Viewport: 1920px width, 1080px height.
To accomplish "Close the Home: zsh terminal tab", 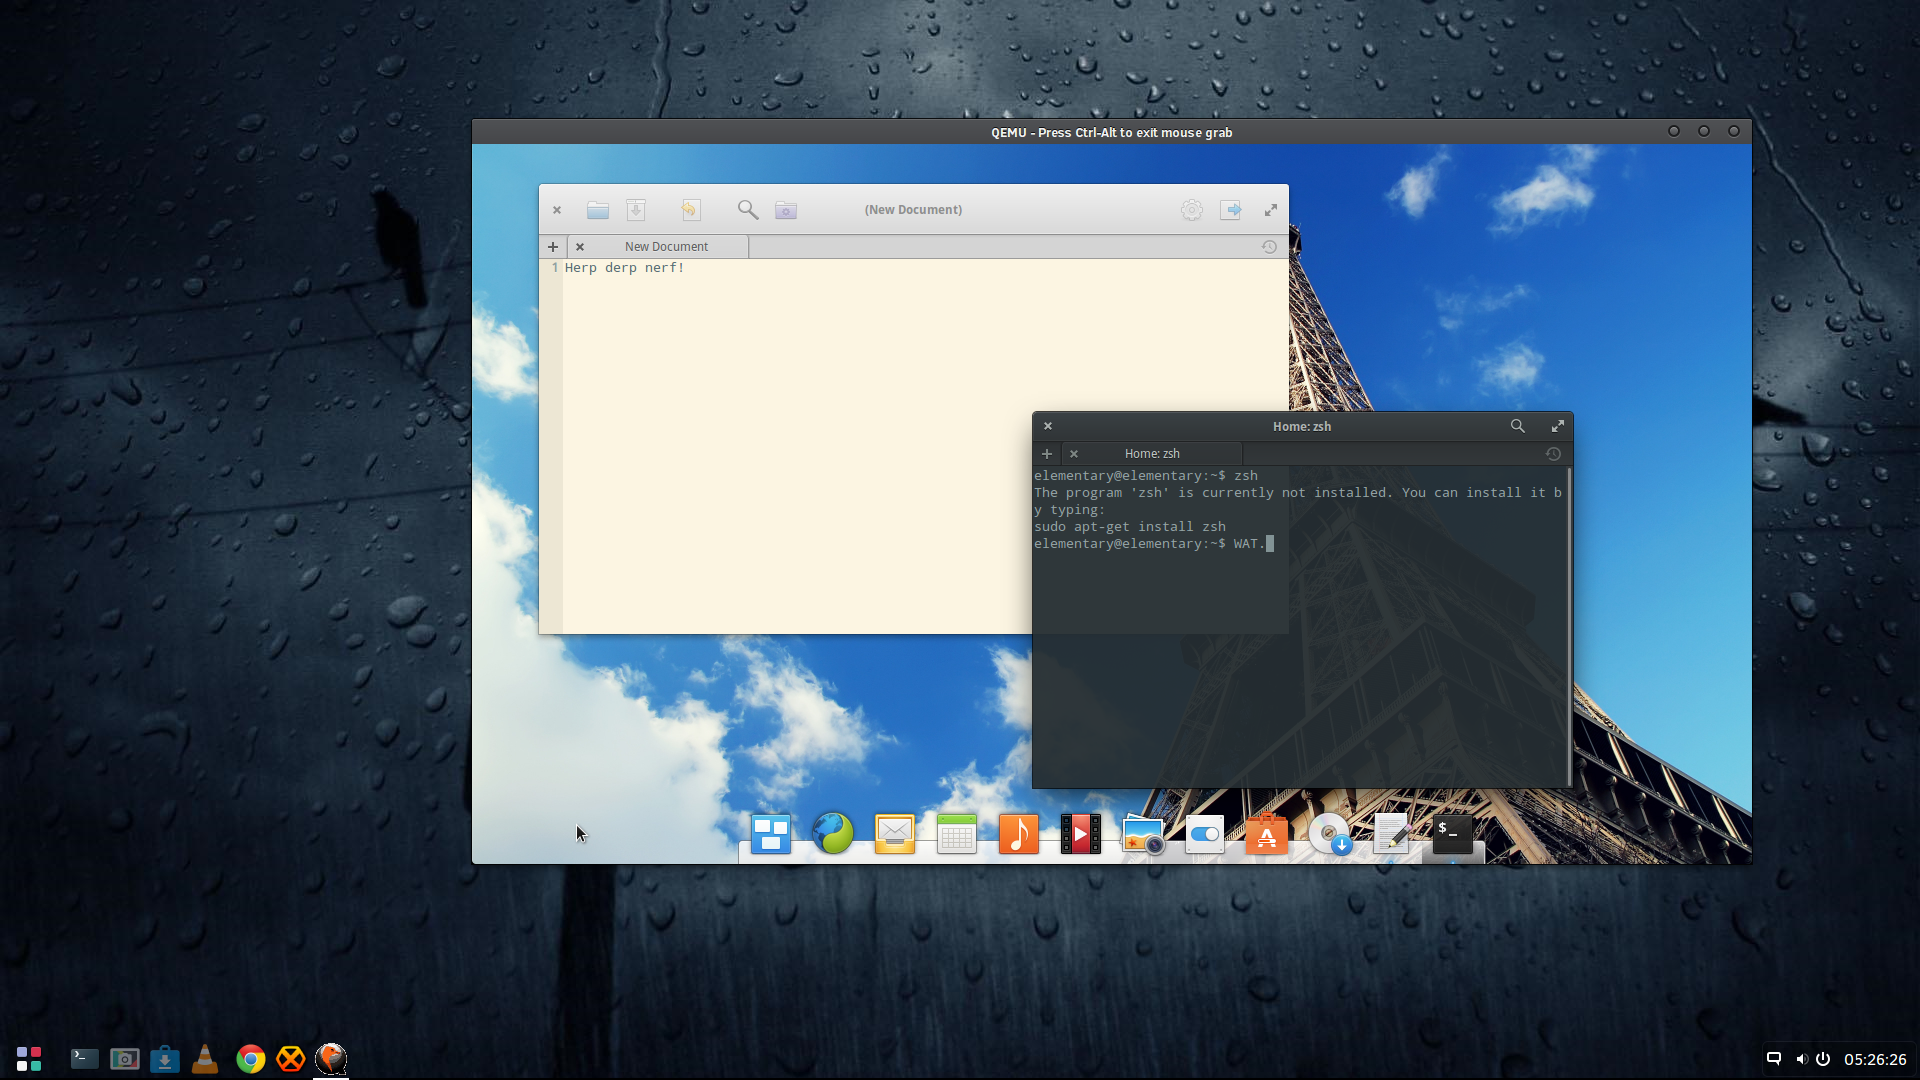I will (1074, 454).
